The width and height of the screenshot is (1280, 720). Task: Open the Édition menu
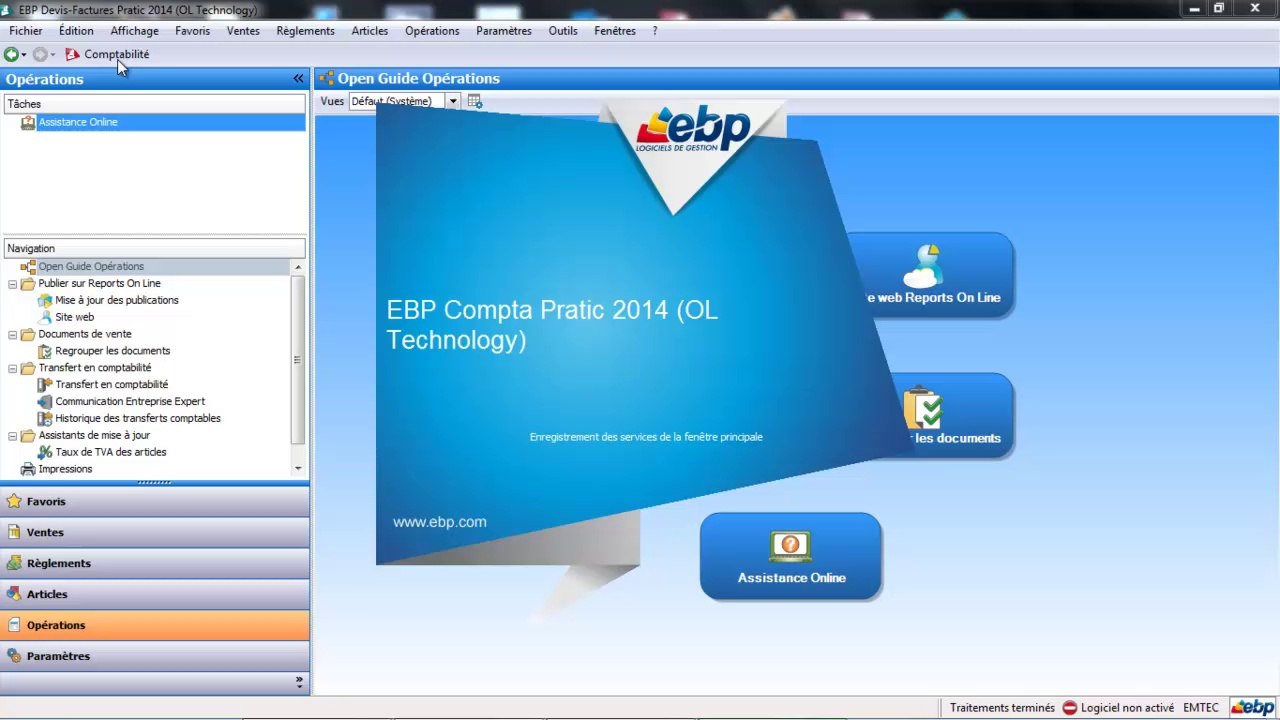pyautogui.click(x=76, y=31)
